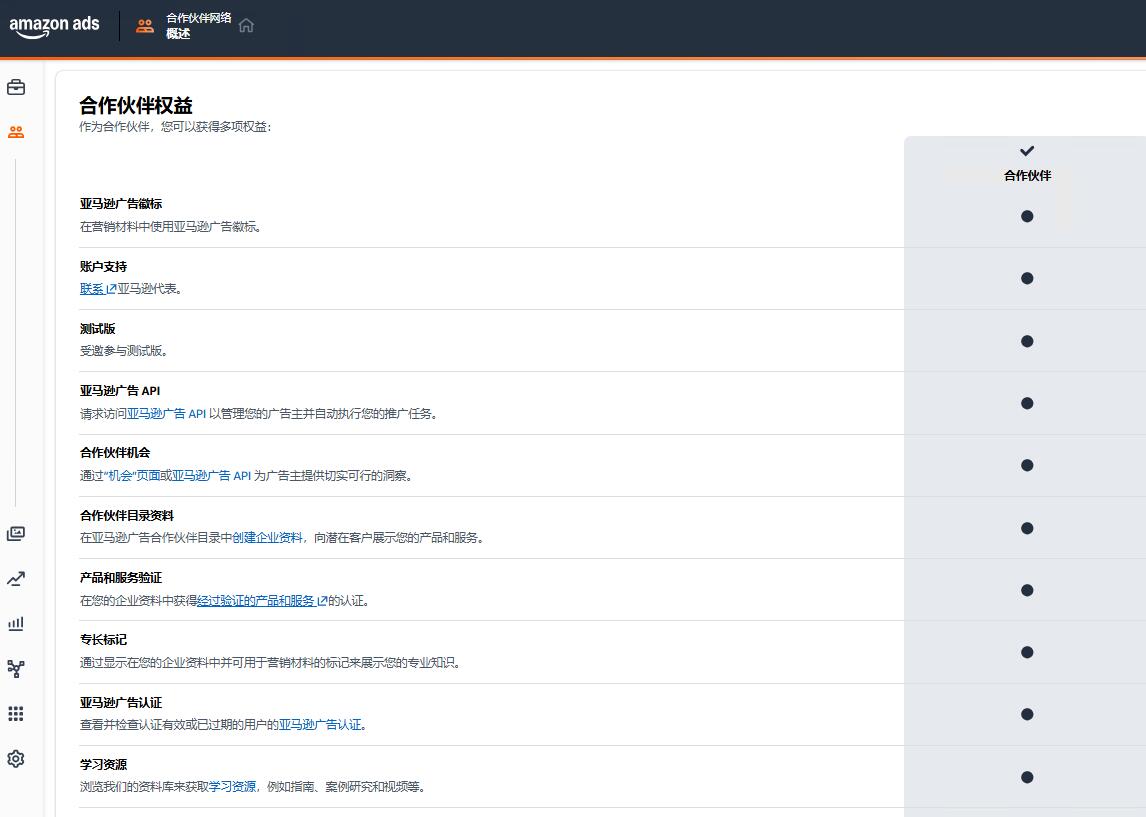Select the bold 亚马逊广告认证 row title
This screenshot has height=817, width=1146.
tap(121, 703)
